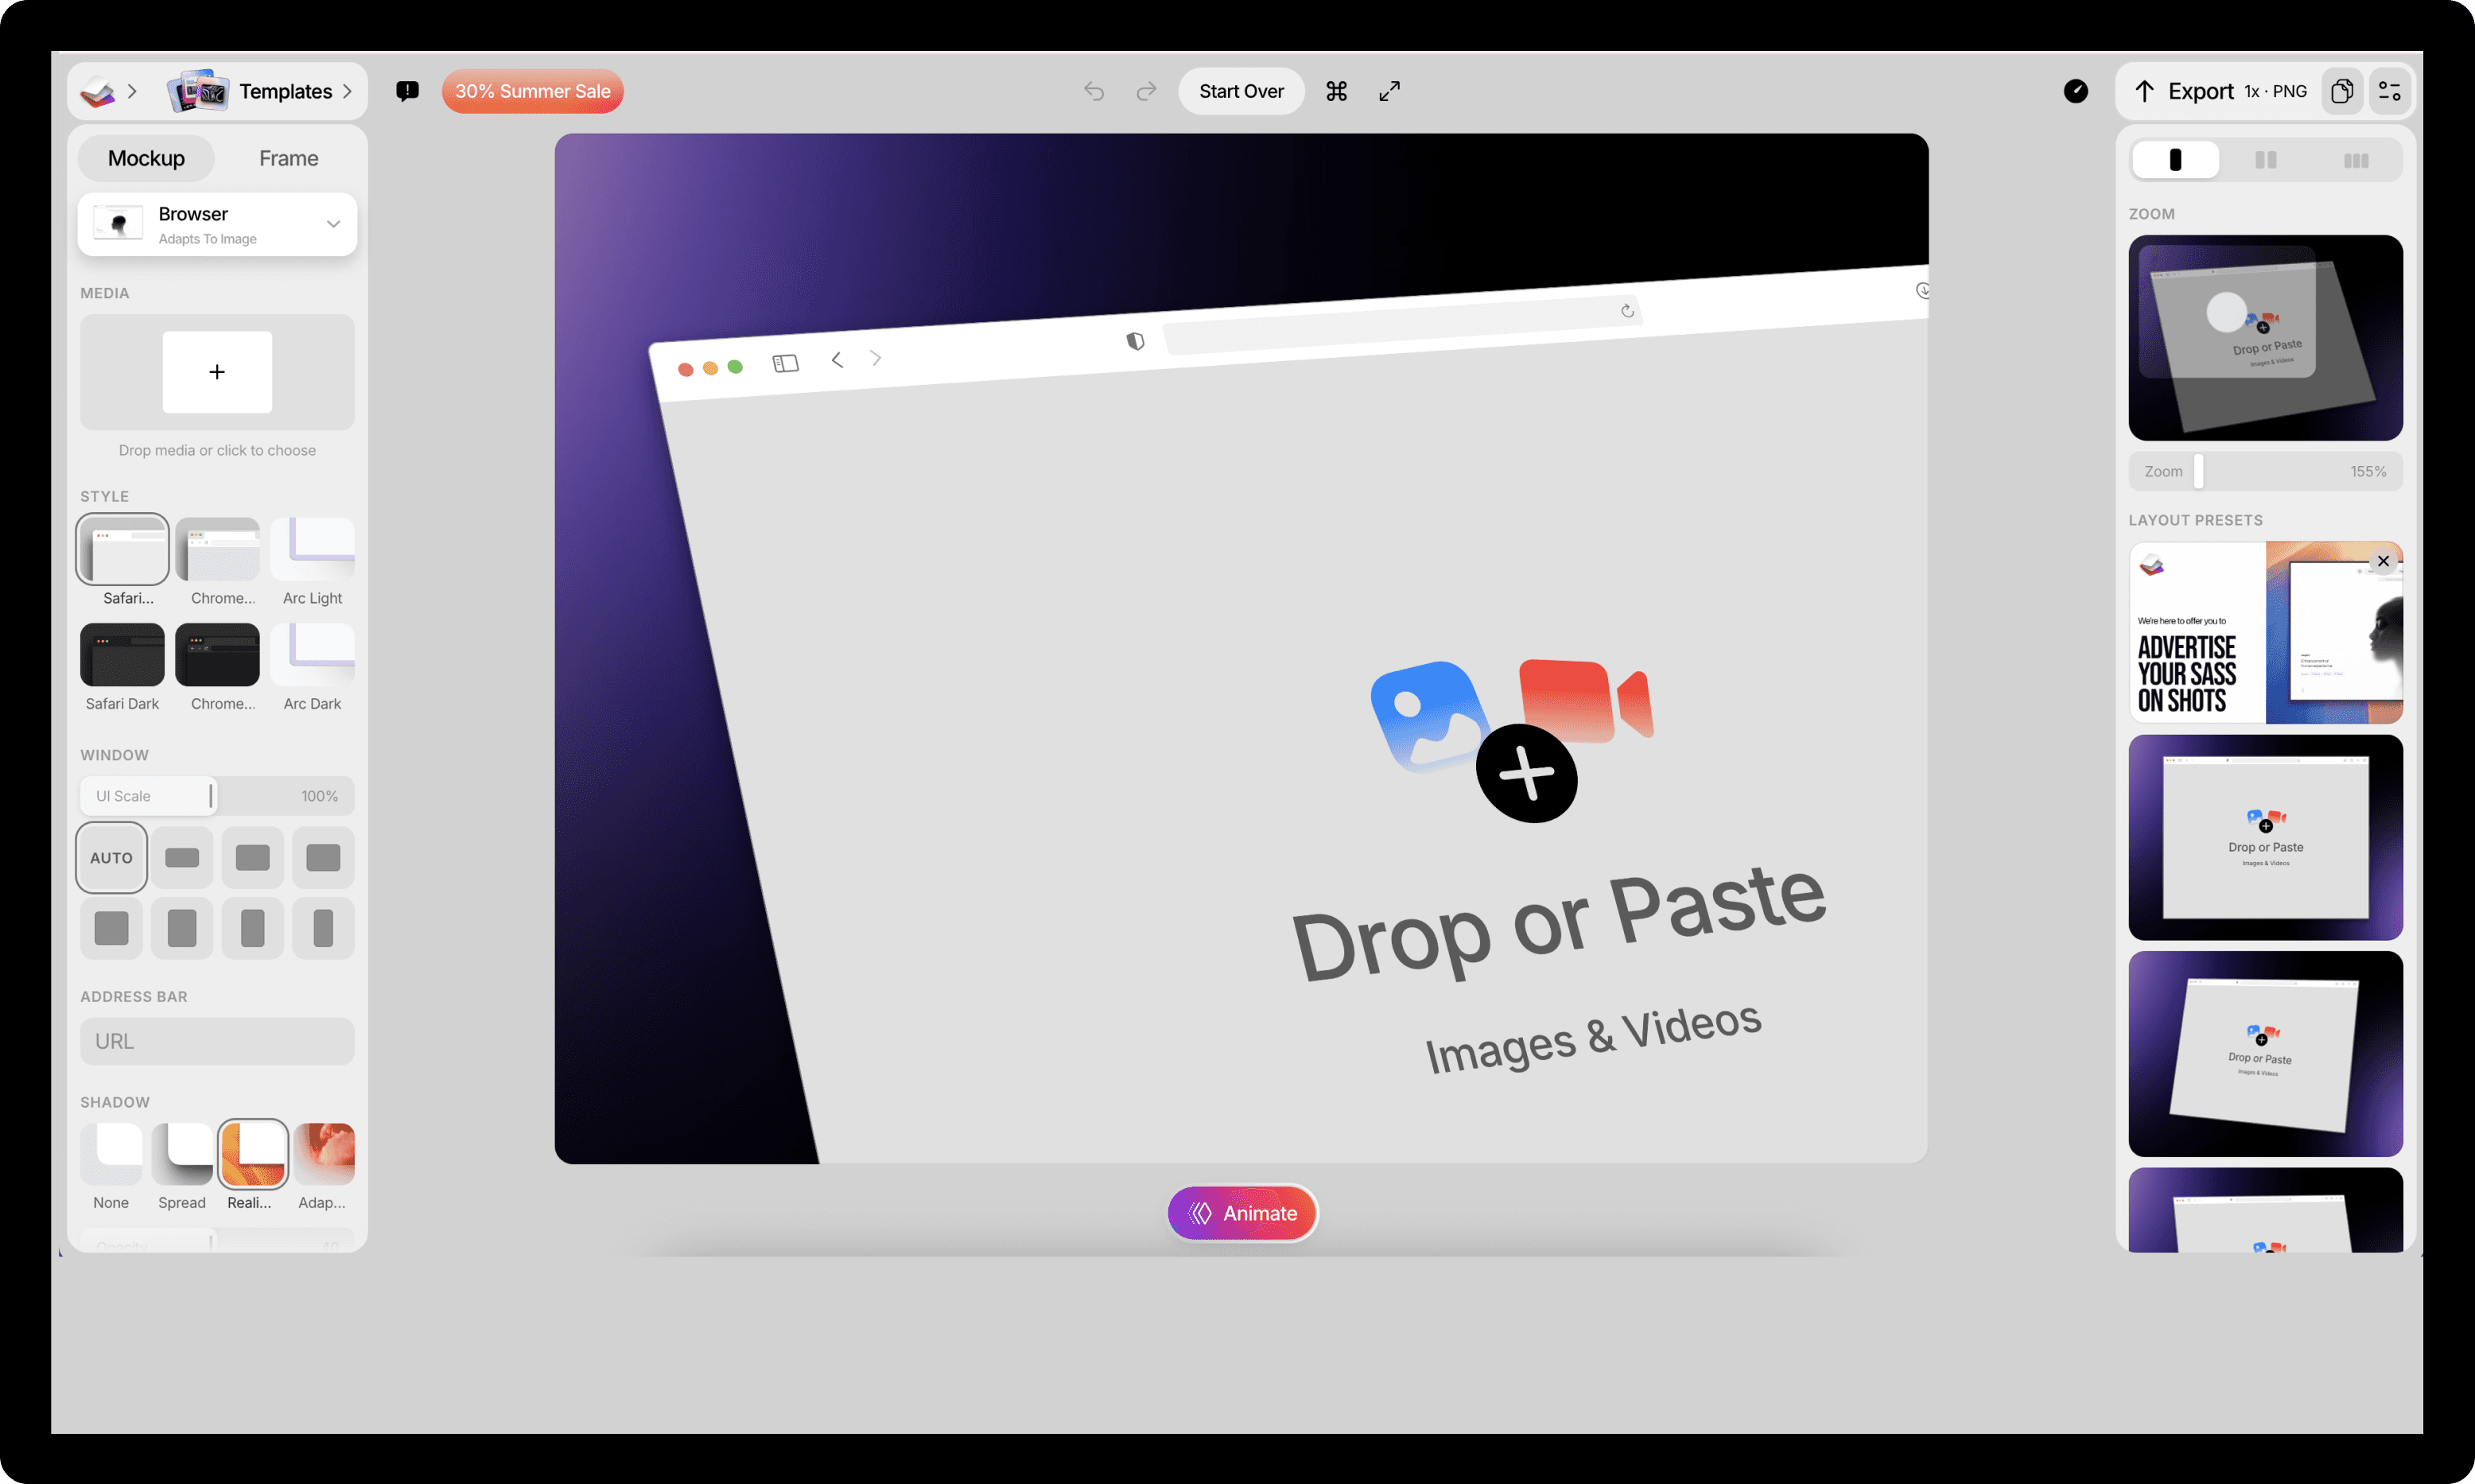Click the Drop or Paste plus icon on canvas

pos(1526,773)
